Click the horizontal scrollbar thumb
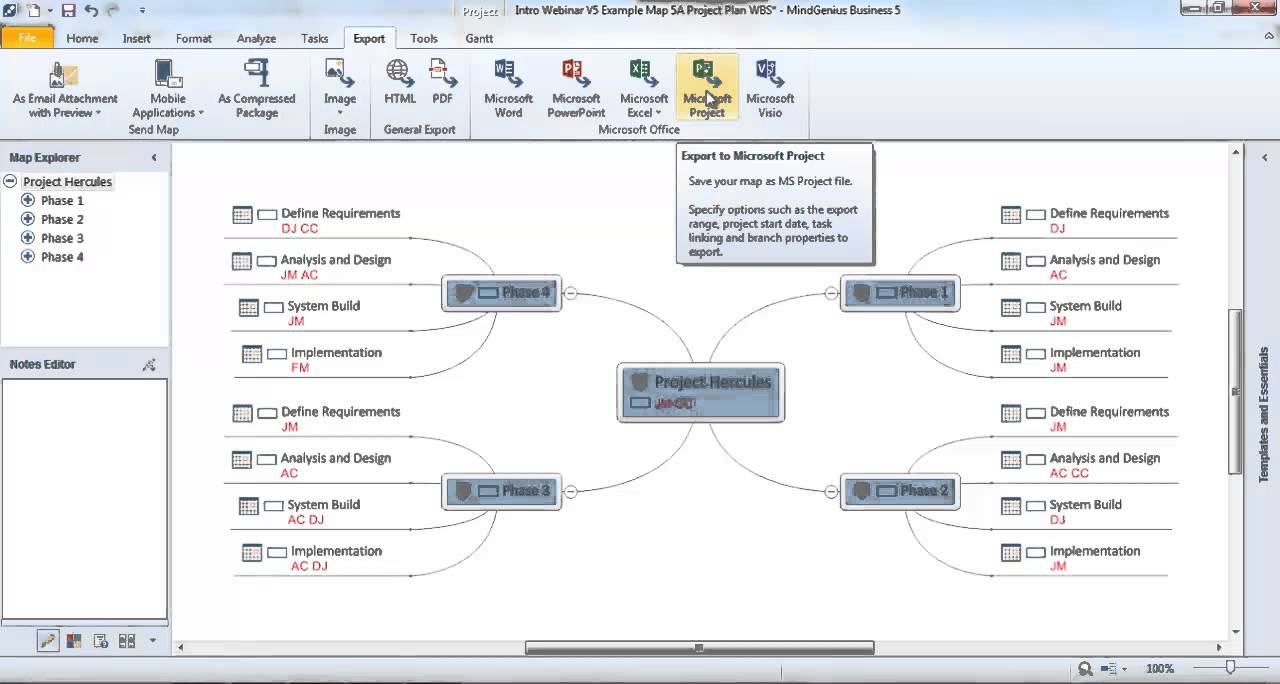This screenshot has width=1280, height=684. 699,648
